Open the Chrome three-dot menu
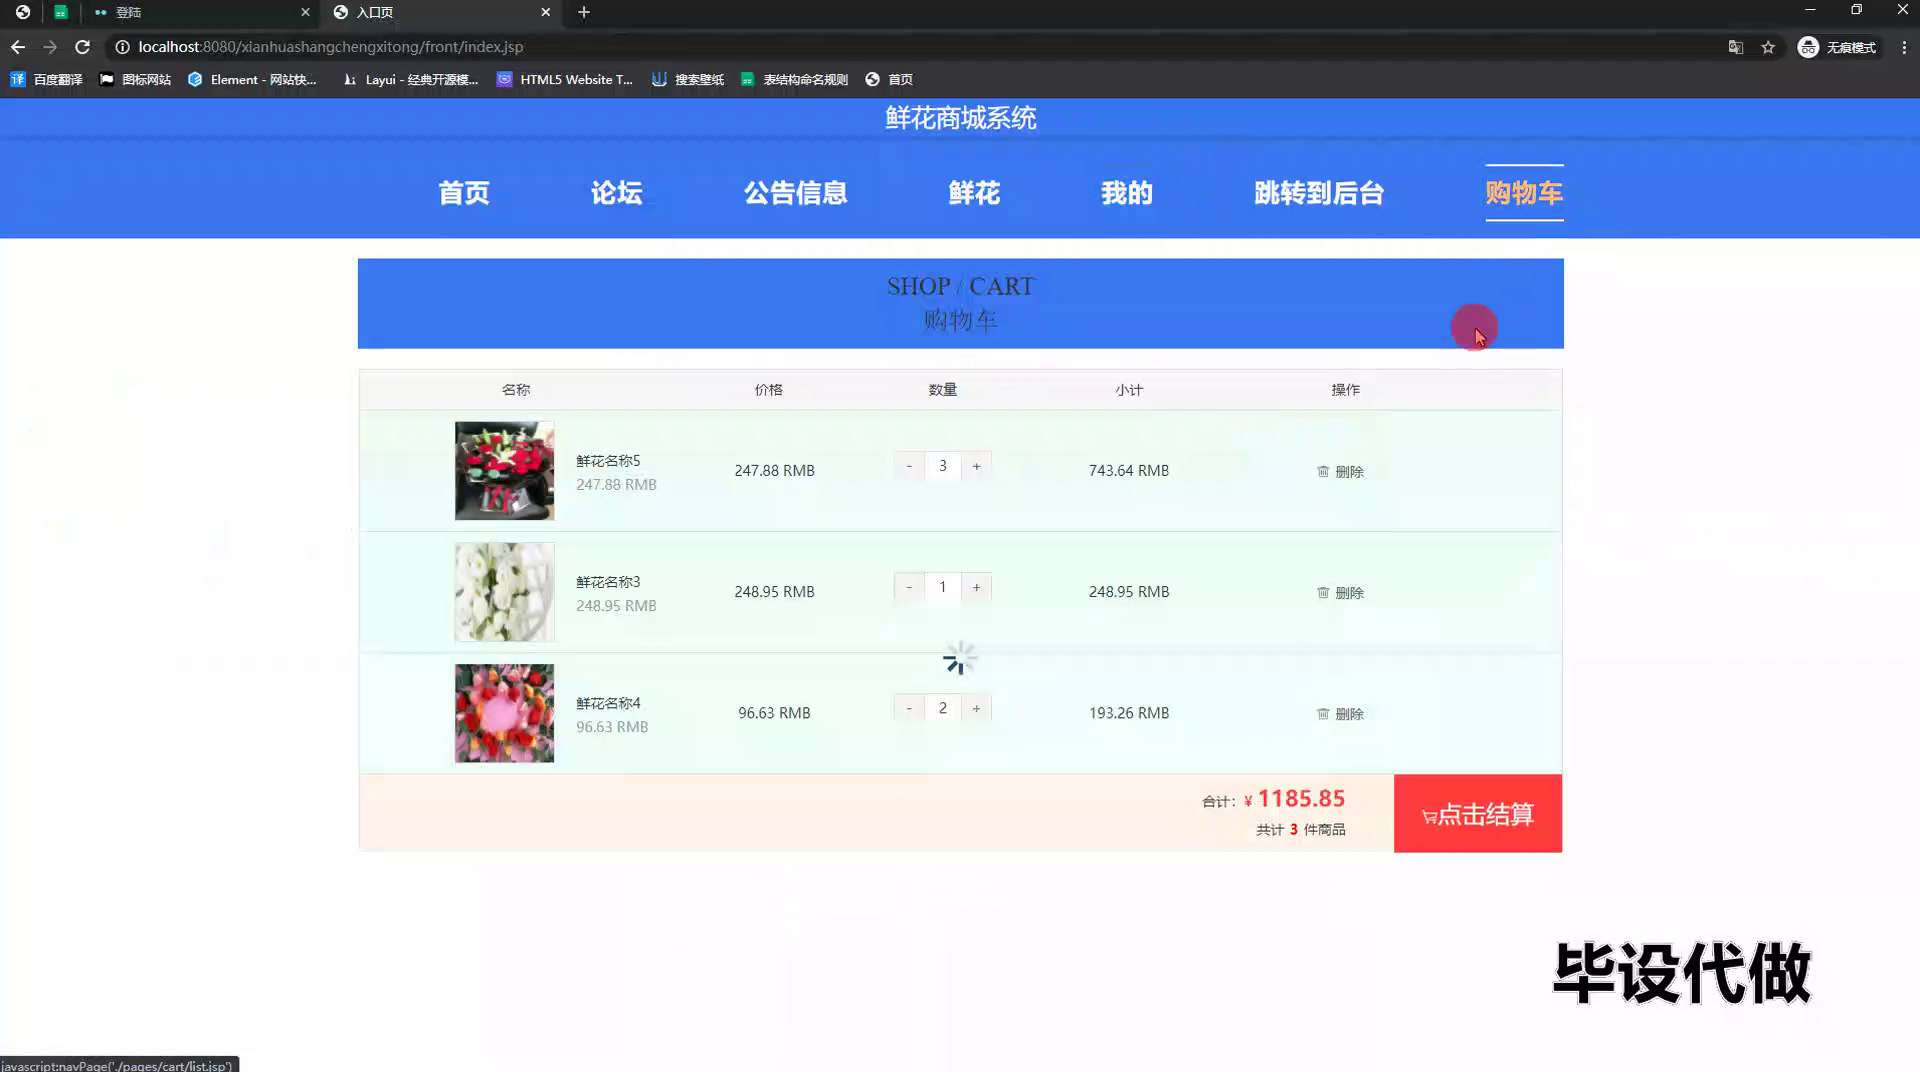 [1904, 47]
